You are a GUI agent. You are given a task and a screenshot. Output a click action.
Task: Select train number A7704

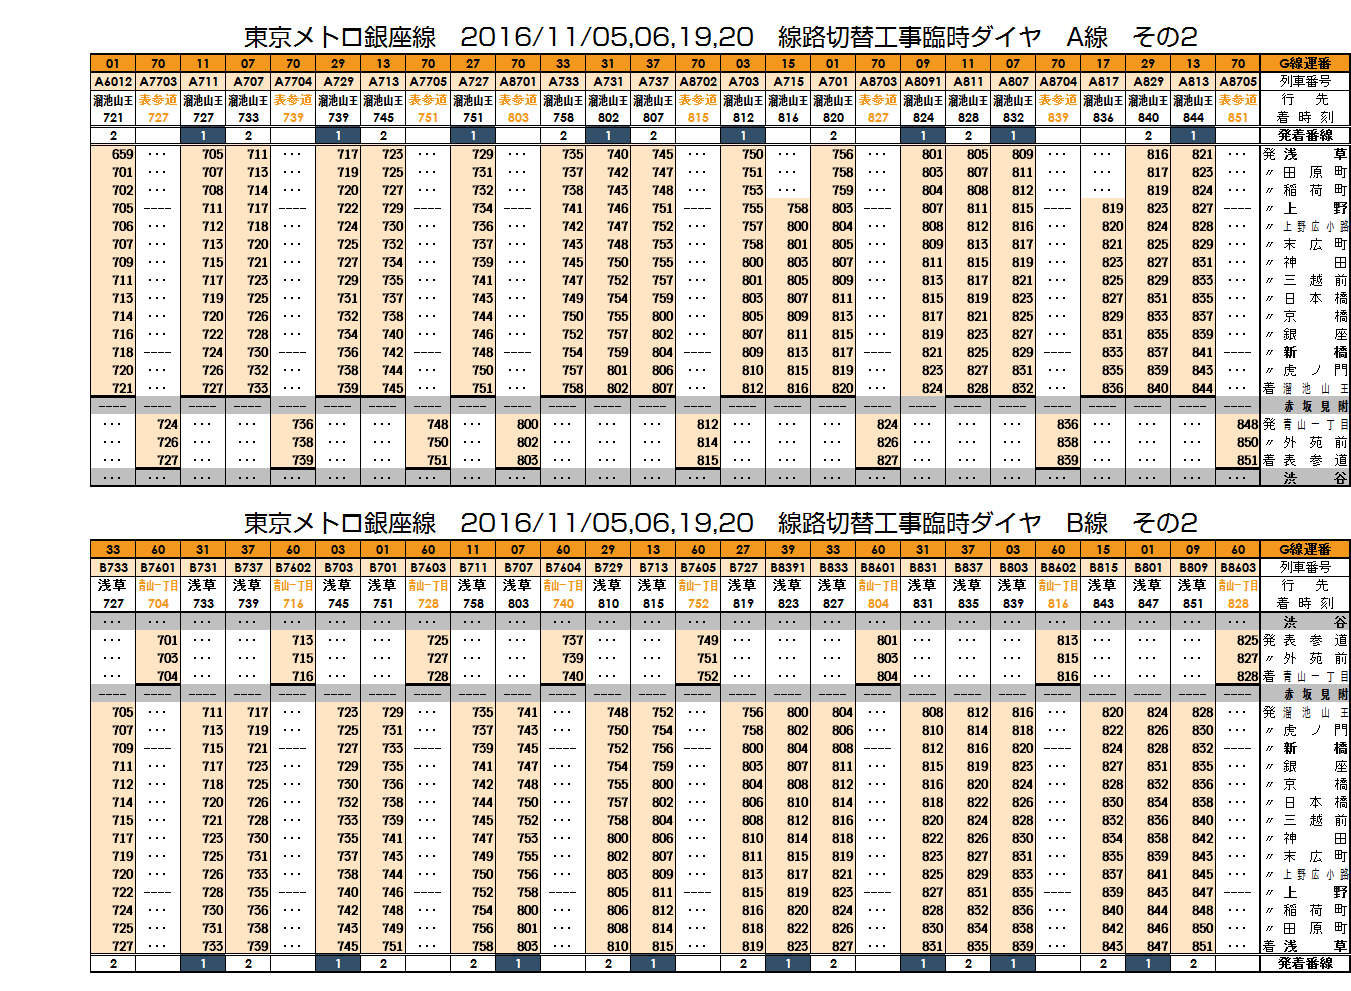[293, 82]
